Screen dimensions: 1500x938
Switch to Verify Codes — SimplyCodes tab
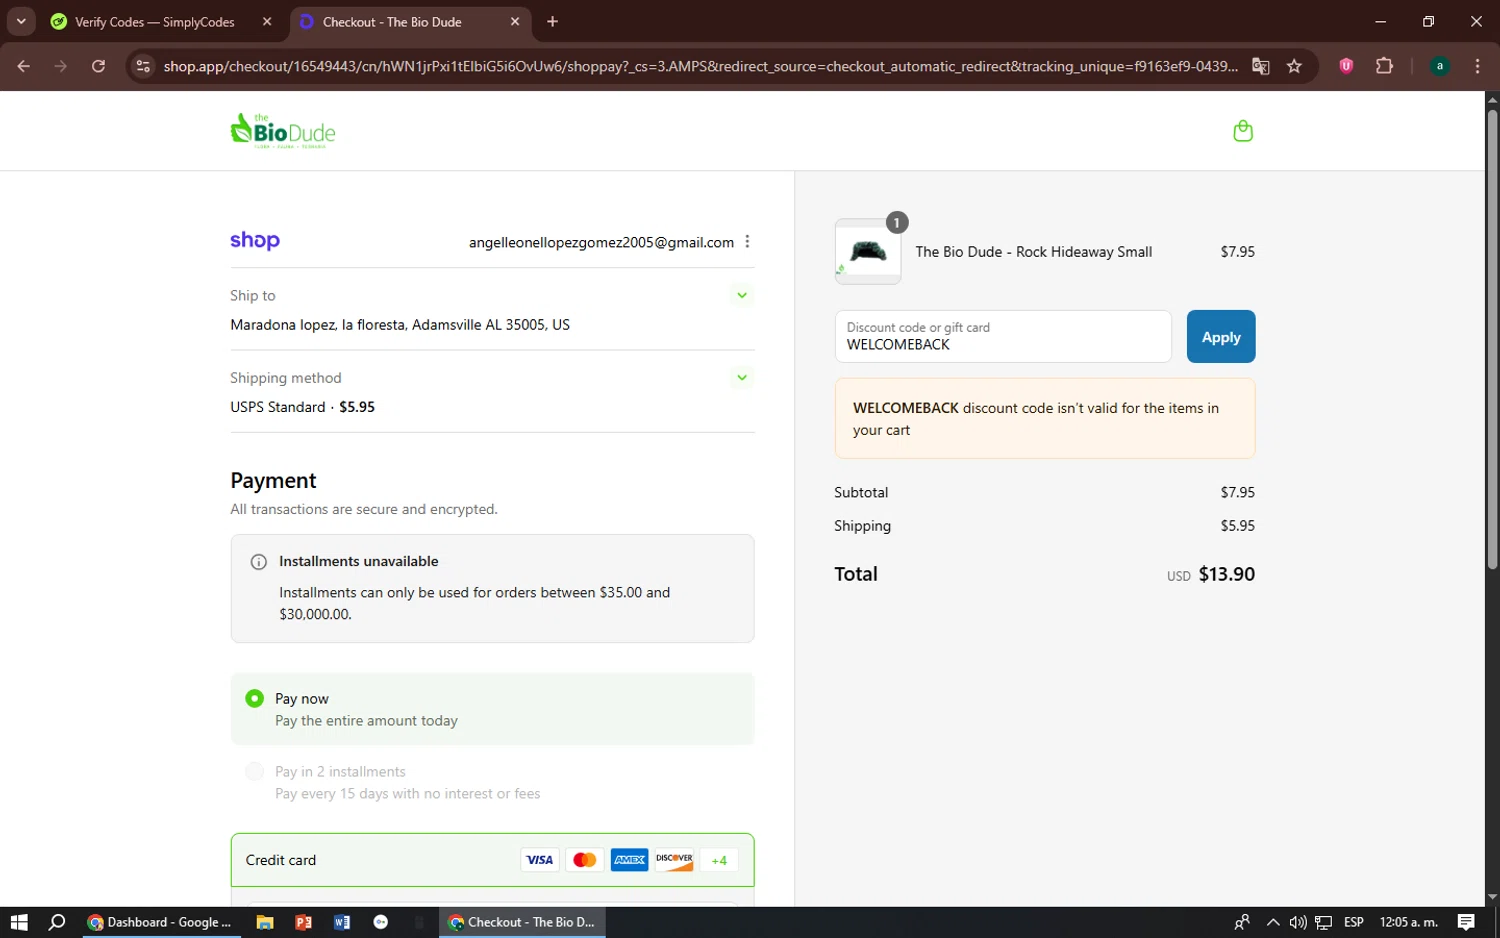click(x=154, y=22)
